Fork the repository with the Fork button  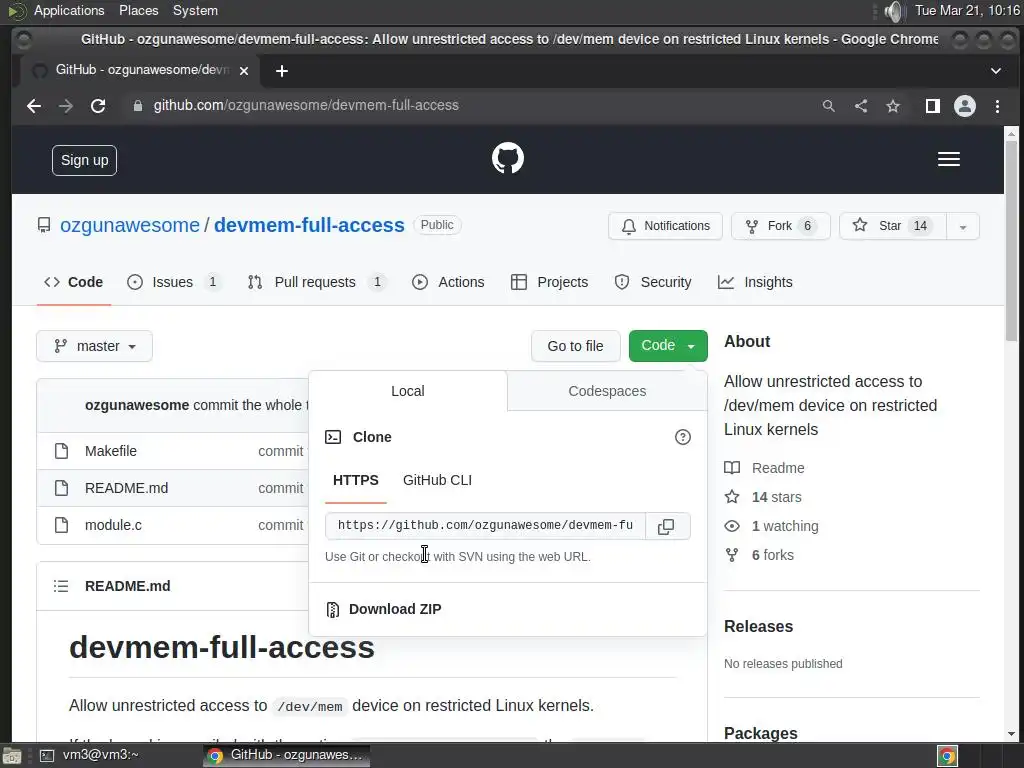pos(780,227)
